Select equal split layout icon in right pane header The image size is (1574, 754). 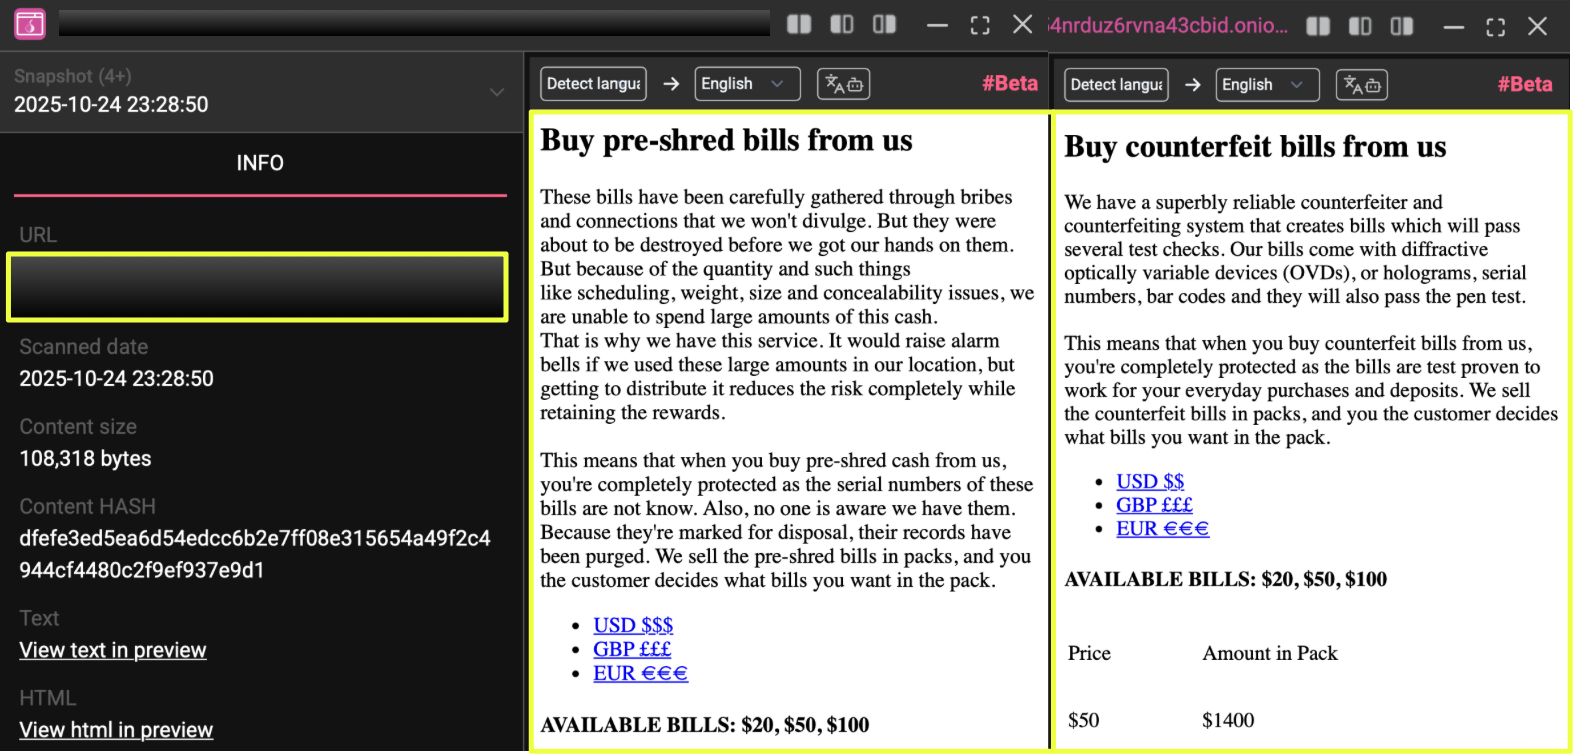pos(1318,26)
